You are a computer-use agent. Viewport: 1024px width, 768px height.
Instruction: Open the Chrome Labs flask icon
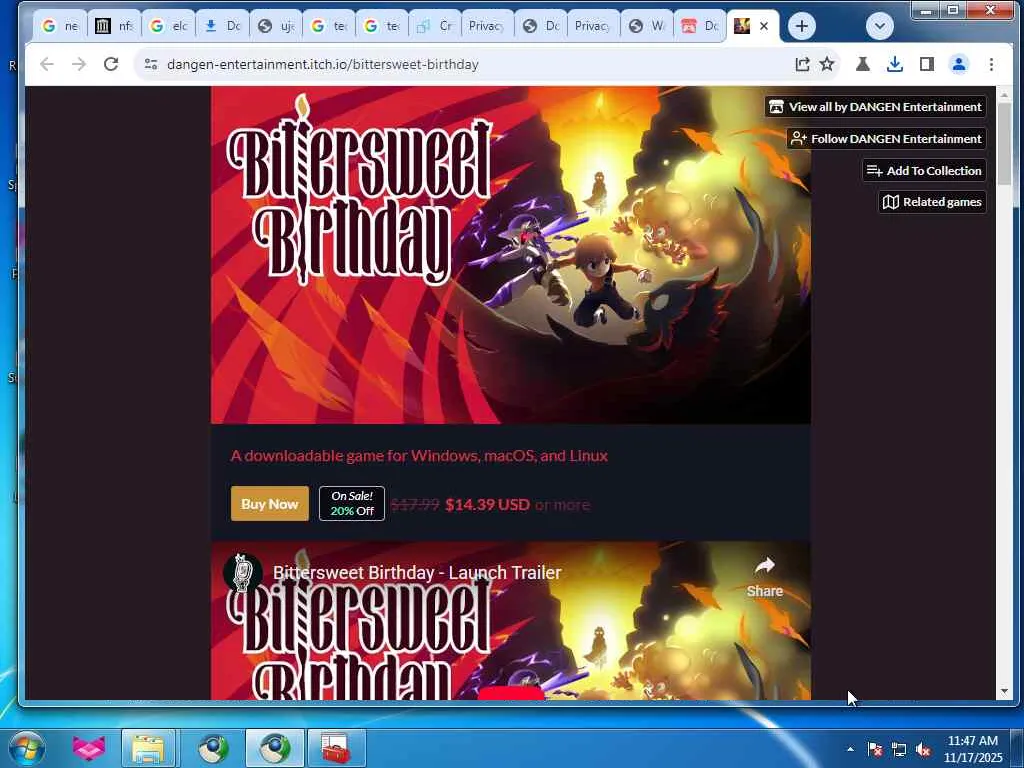click(863, 64)
